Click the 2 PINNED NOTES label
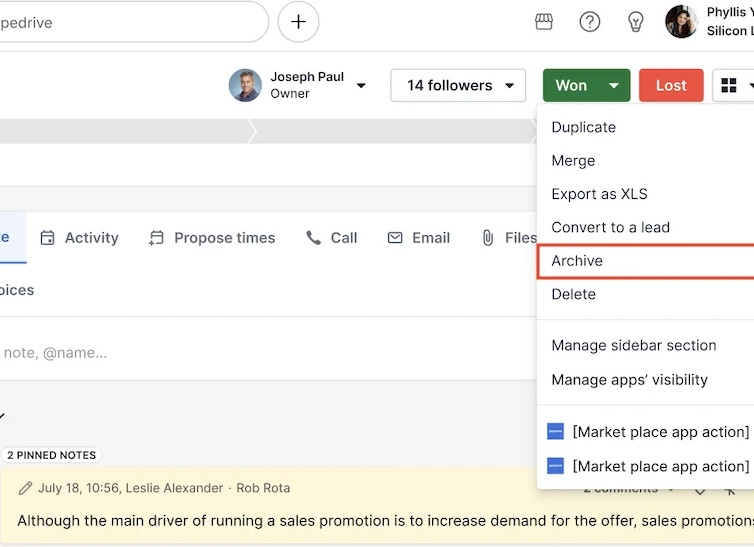Screen dimensions: 754x547 51,455
